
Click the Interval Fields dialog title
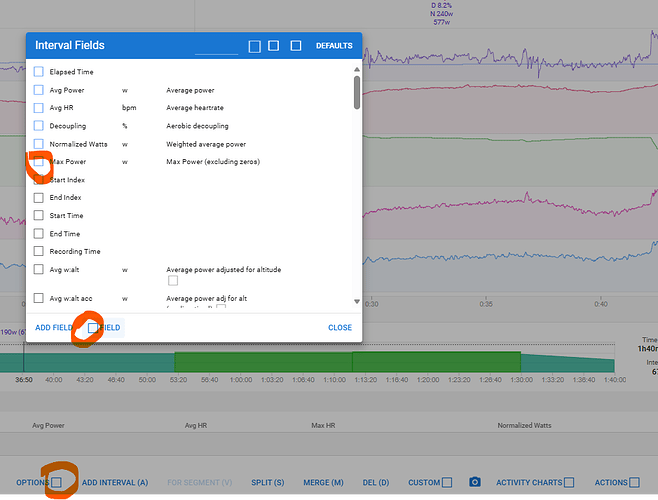(70, 45)
